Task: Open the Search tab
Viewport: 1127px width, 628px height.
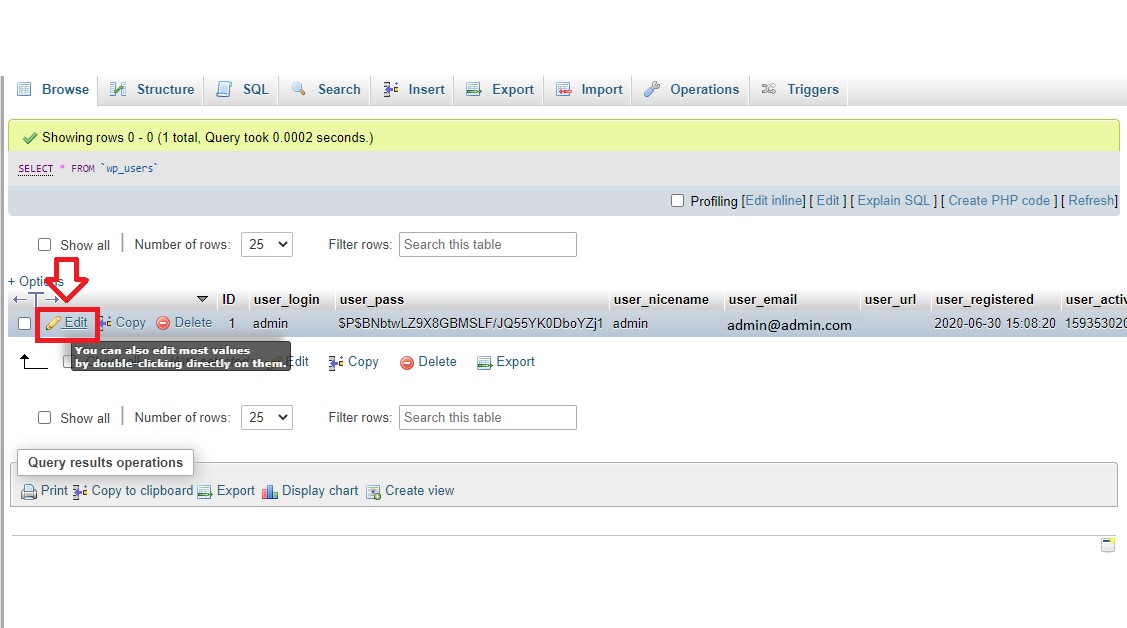Action: pos(326,89)
